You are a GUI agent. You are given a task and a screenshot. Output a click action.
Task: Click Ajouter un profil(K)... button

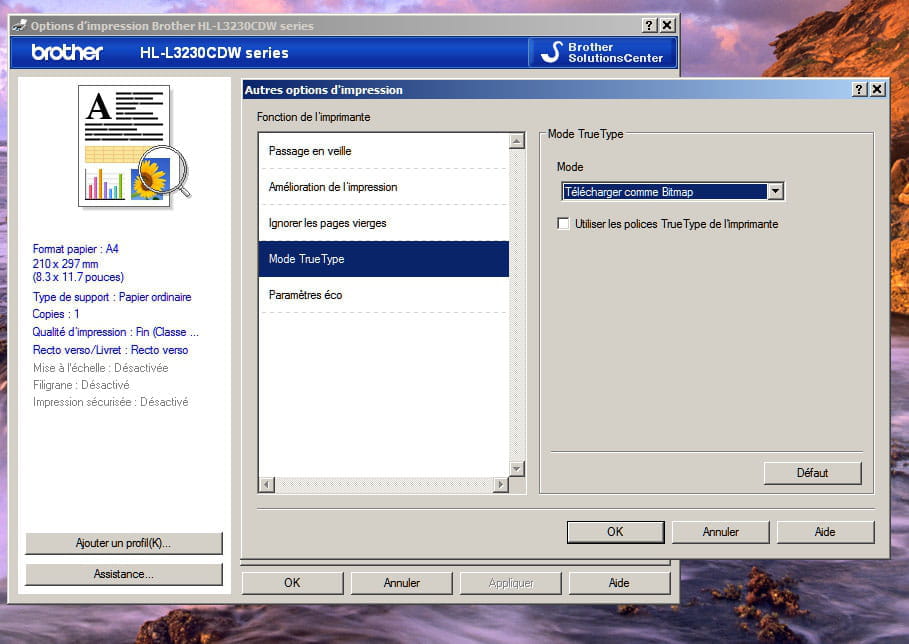click(123, 543)
